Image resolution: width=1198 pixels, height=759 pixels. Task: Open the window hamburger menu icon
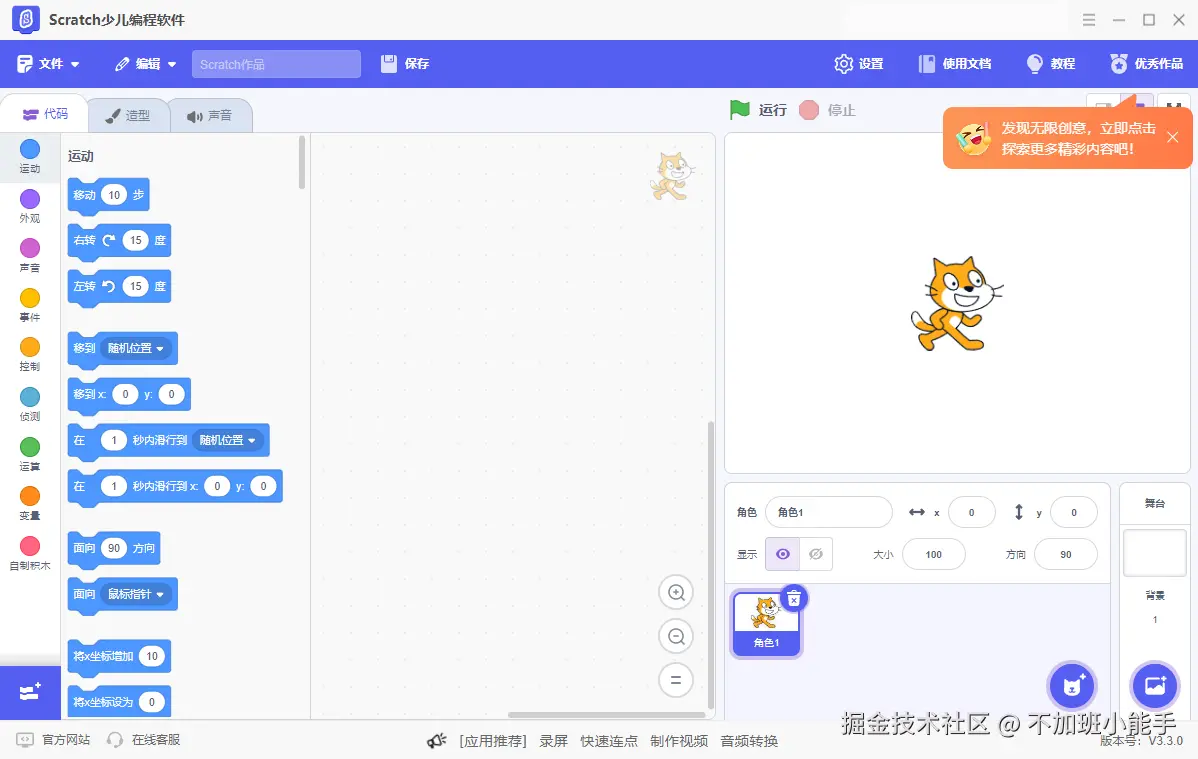[1089, 20]
